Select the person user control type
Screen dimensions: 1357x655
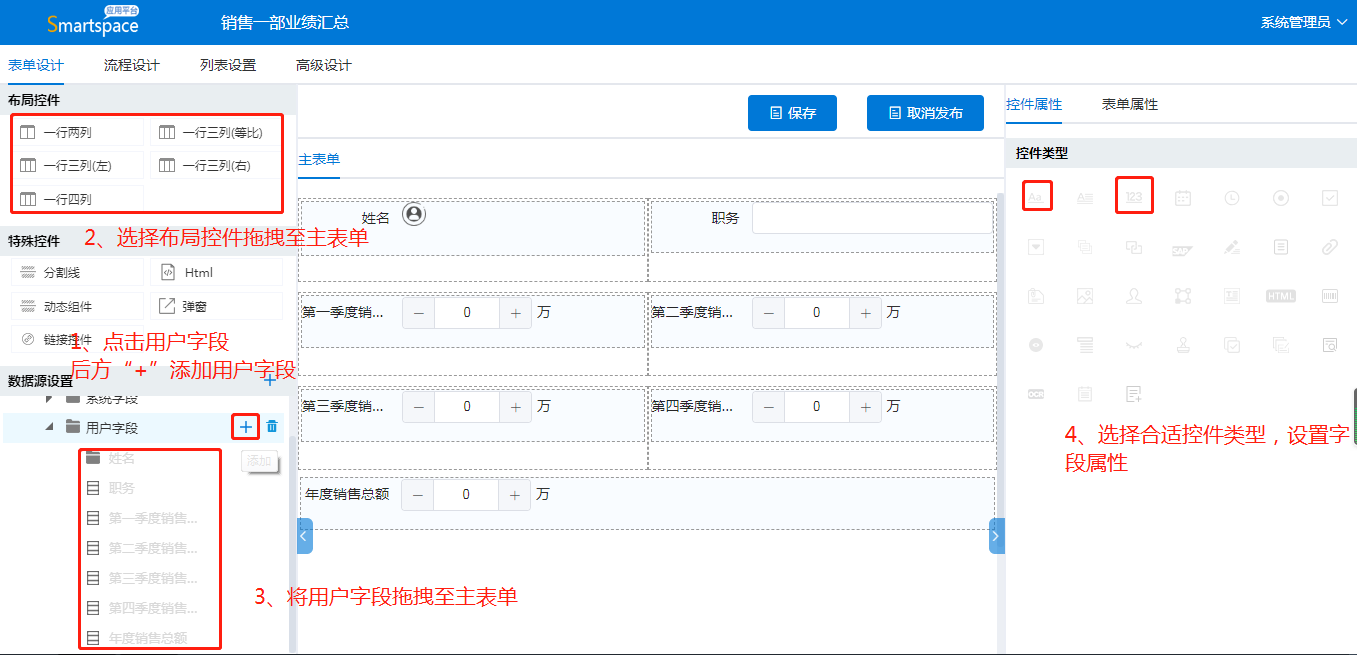[x=1134, y=296]
